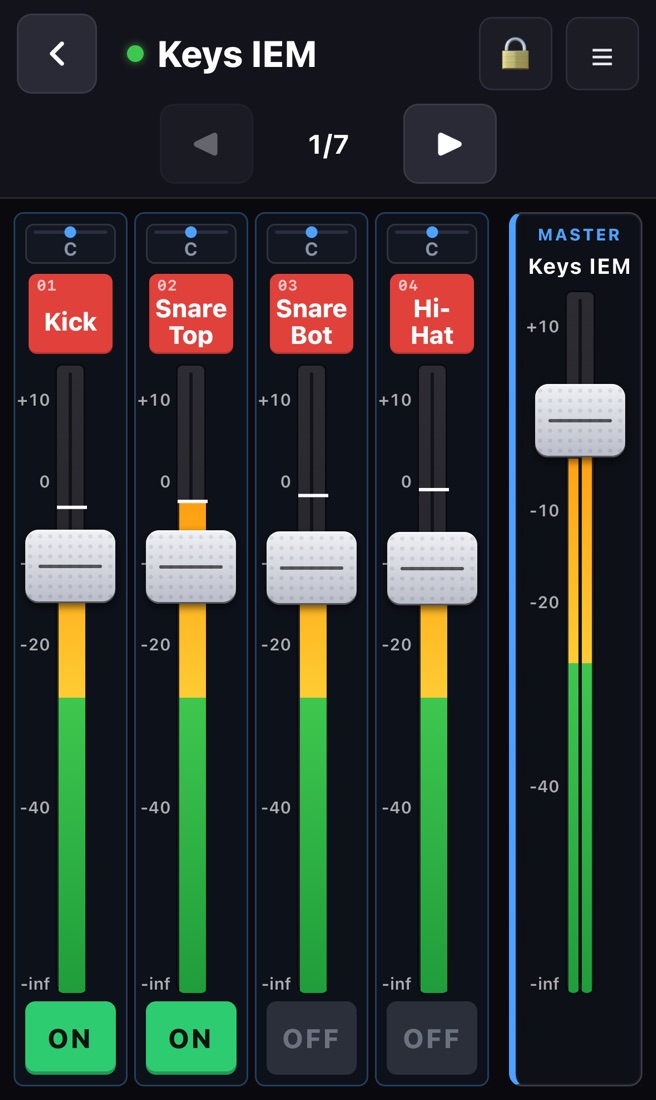The height and width of the screenshot is (1100, 656).
Task: Select the Snare Bot channel label
Action: (312, 314)
